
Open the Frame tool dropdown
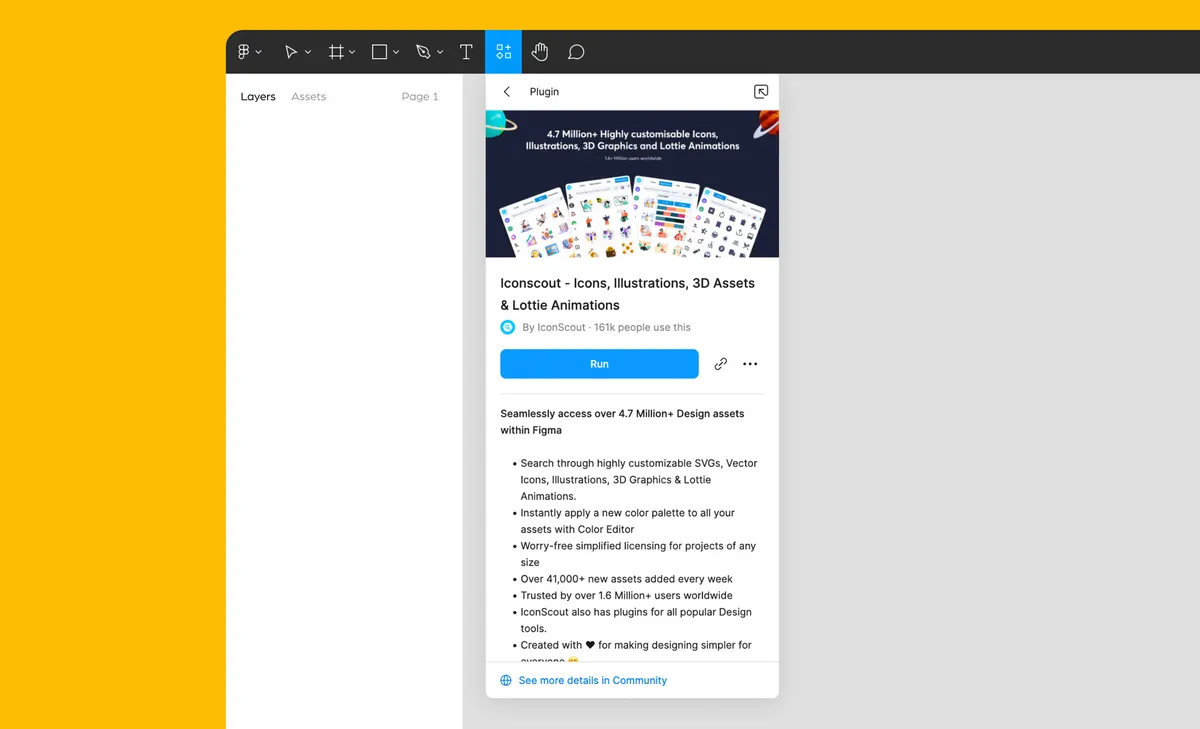coord(350,51)
